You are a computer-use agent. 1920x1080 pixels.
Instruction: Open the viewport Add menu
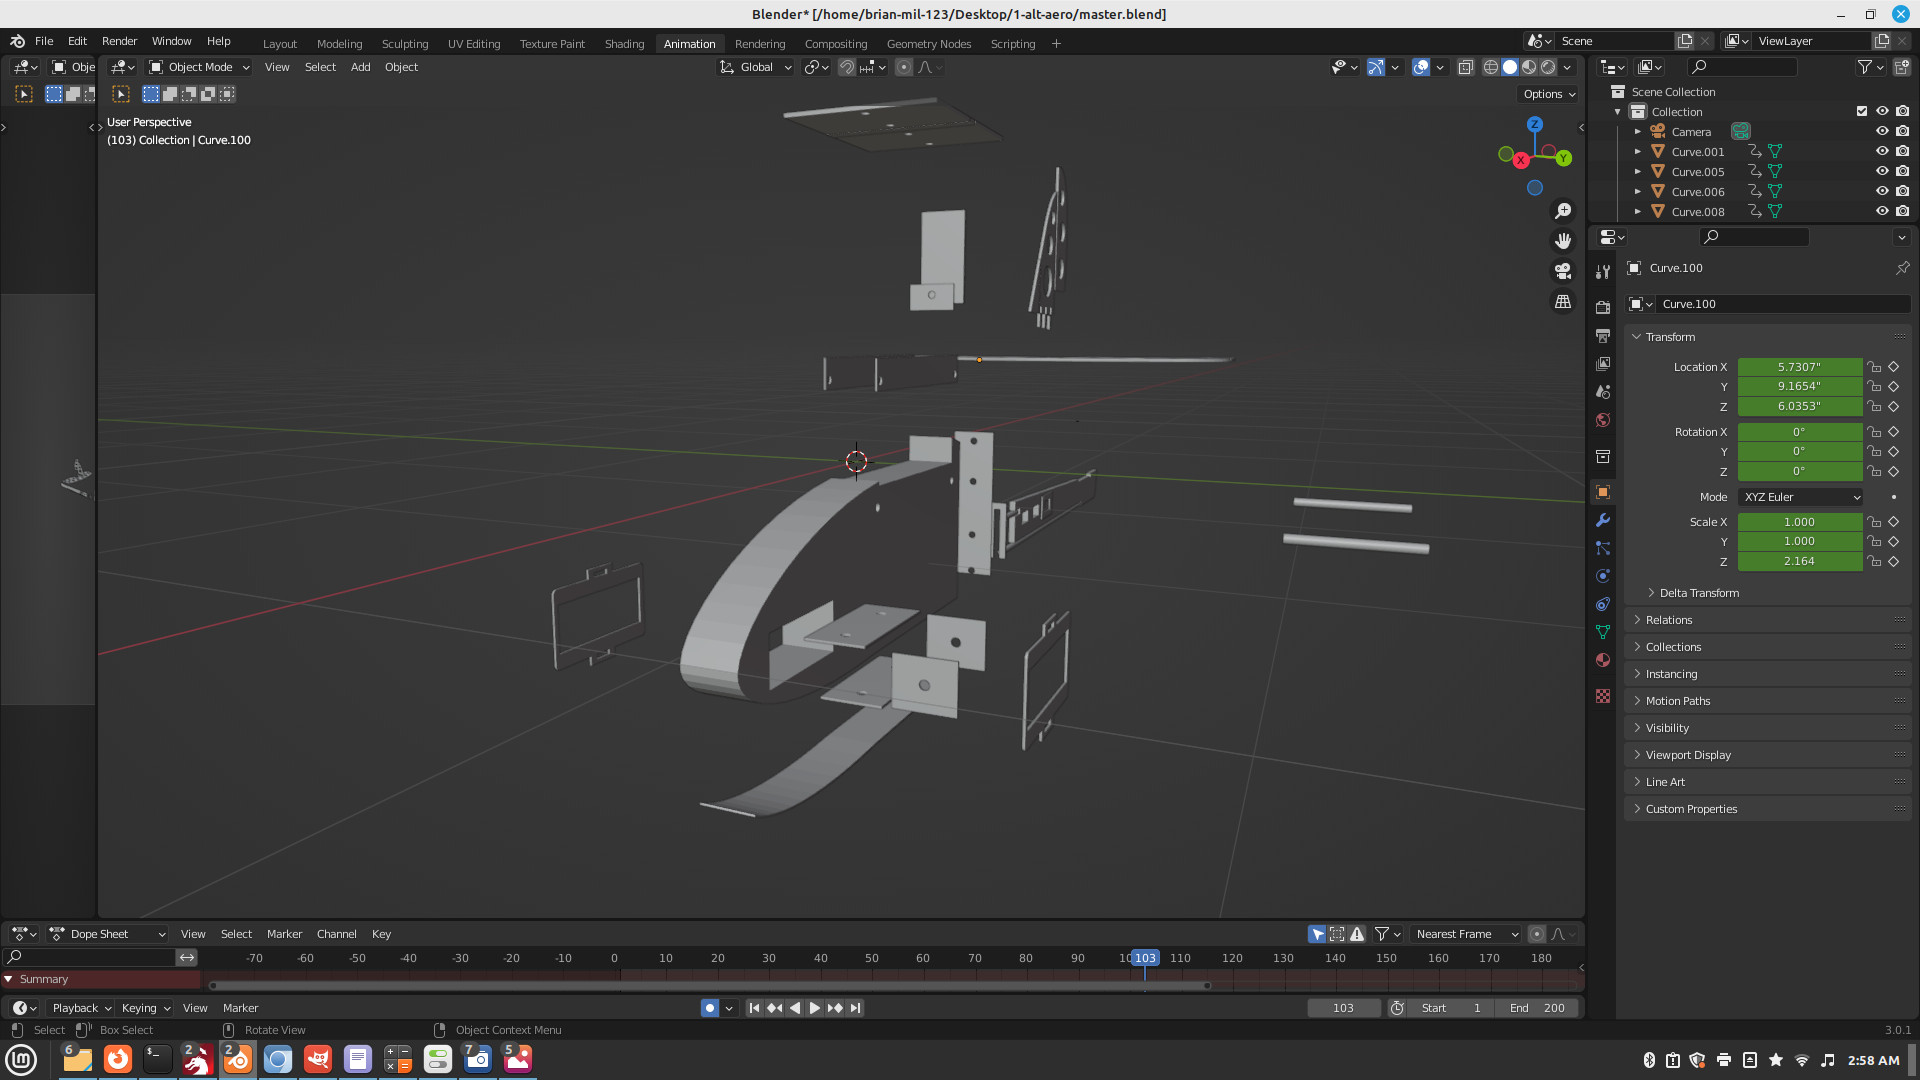click(x=360, y=67)
